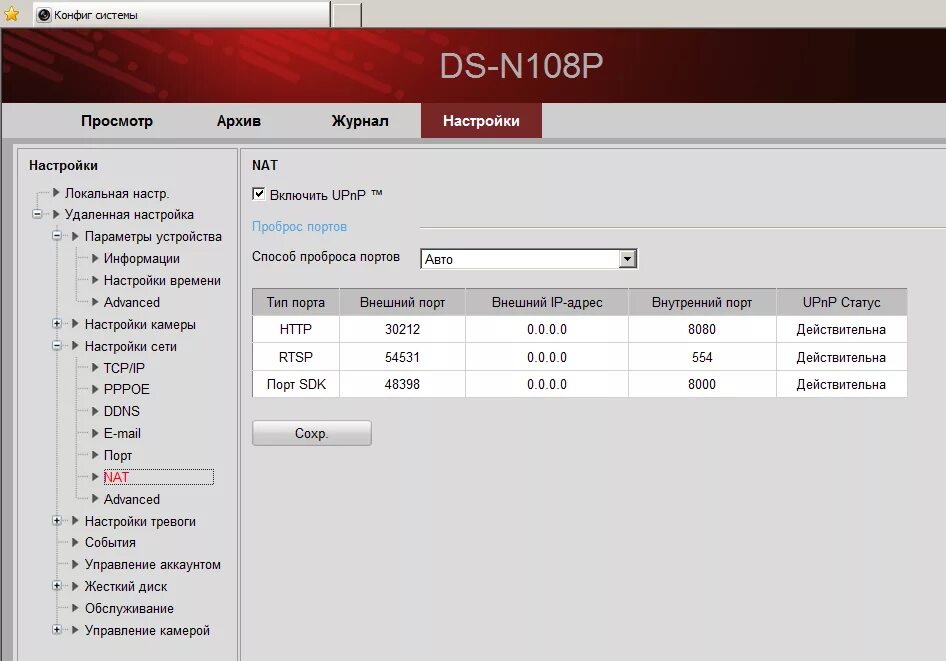Select the RTSP port type cell
Image resolution: width=946 pixels, height=661 pixels.
pos(296,357)
